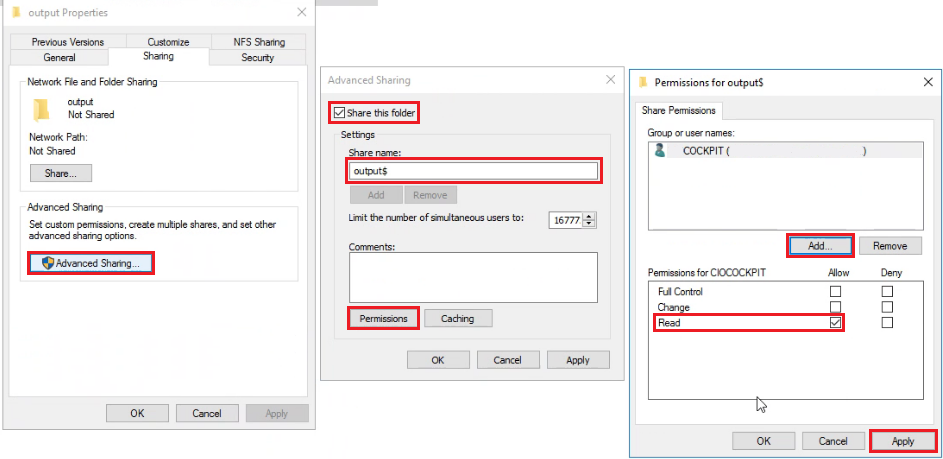943x459 pixels.
Task: Switch to the Previous Versions tab
Action: tap(68, 42)
